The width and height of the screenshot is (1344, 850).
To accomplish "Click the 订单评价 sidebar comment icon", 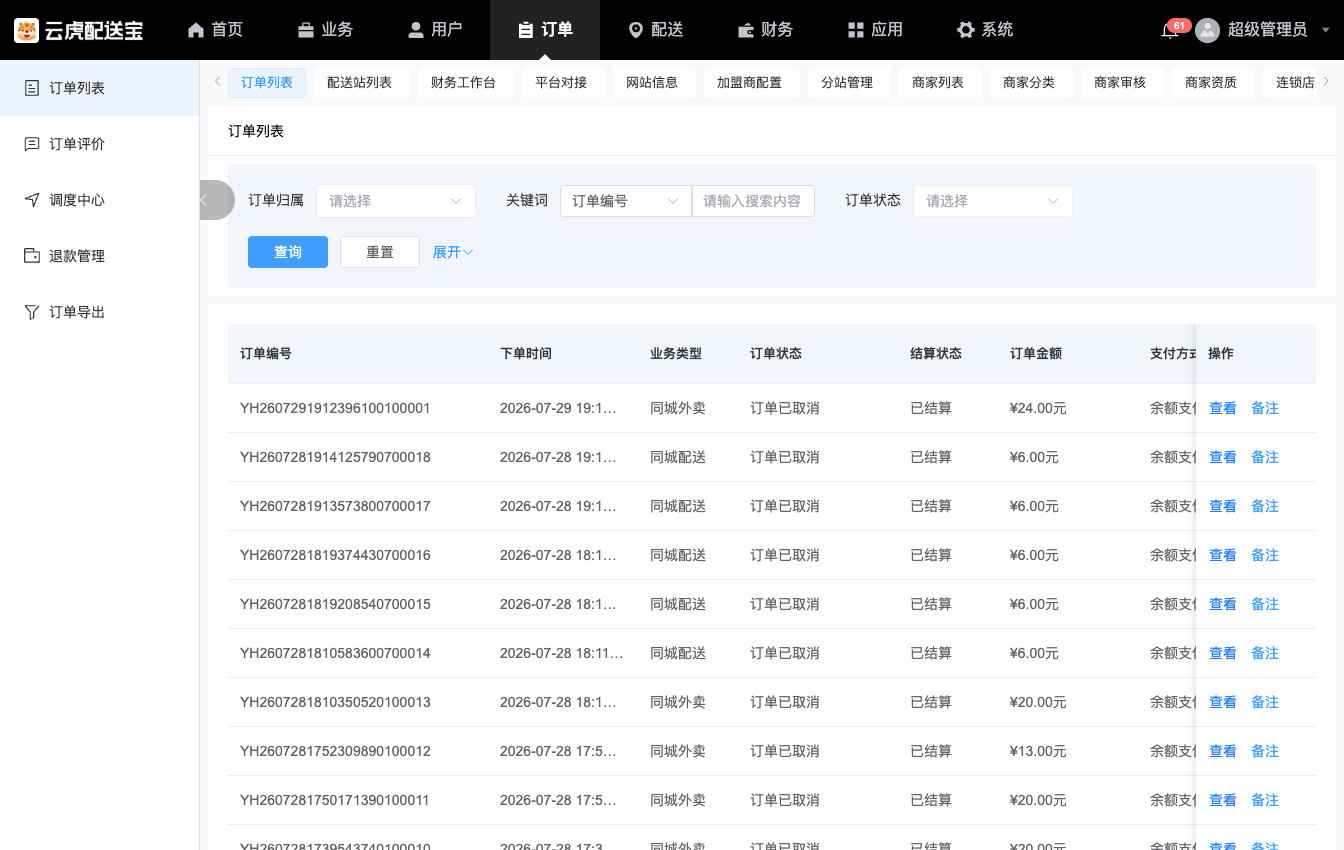I will [x=32, y=144].
